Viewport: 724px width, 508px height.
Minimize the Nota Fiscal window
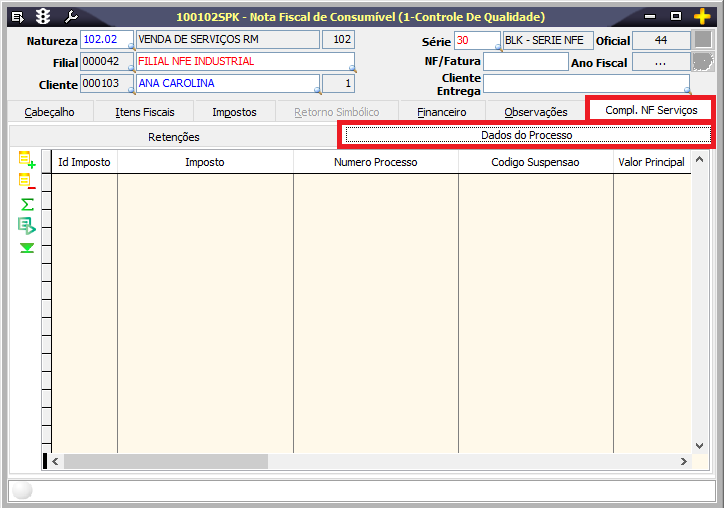point(650,17)
